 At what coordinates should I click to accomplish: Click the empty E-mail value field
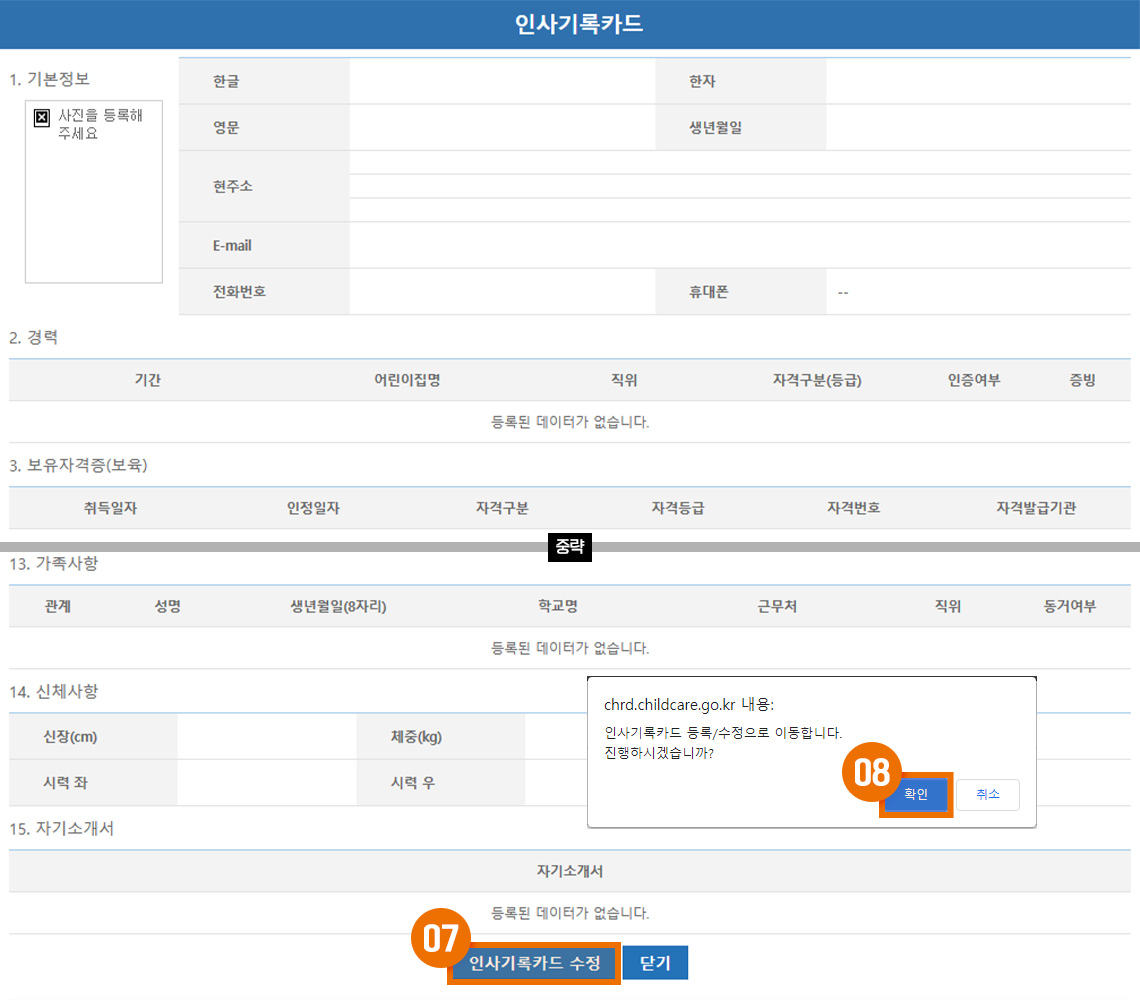740,245
